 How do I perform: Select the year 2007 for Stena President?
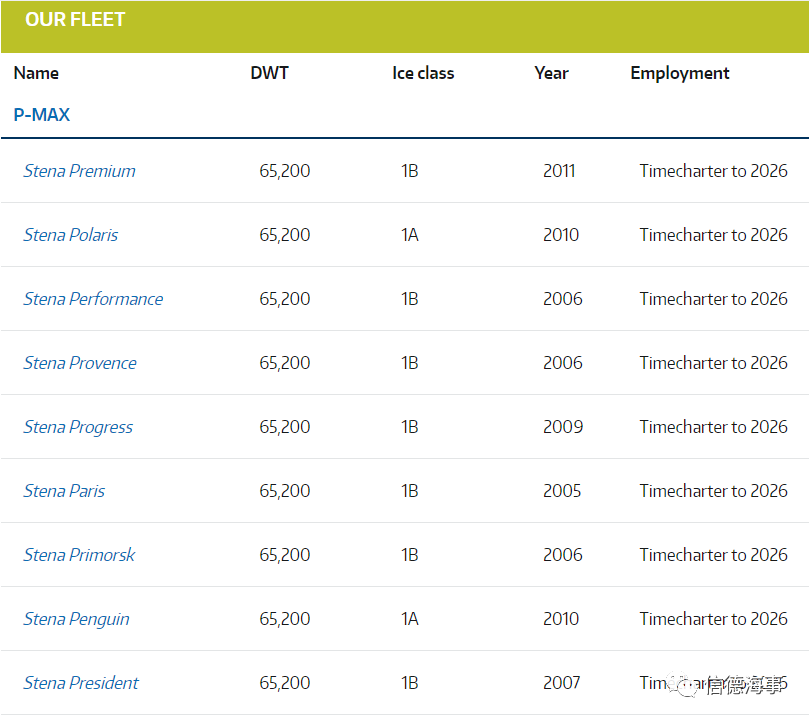(x=562, y=683)
